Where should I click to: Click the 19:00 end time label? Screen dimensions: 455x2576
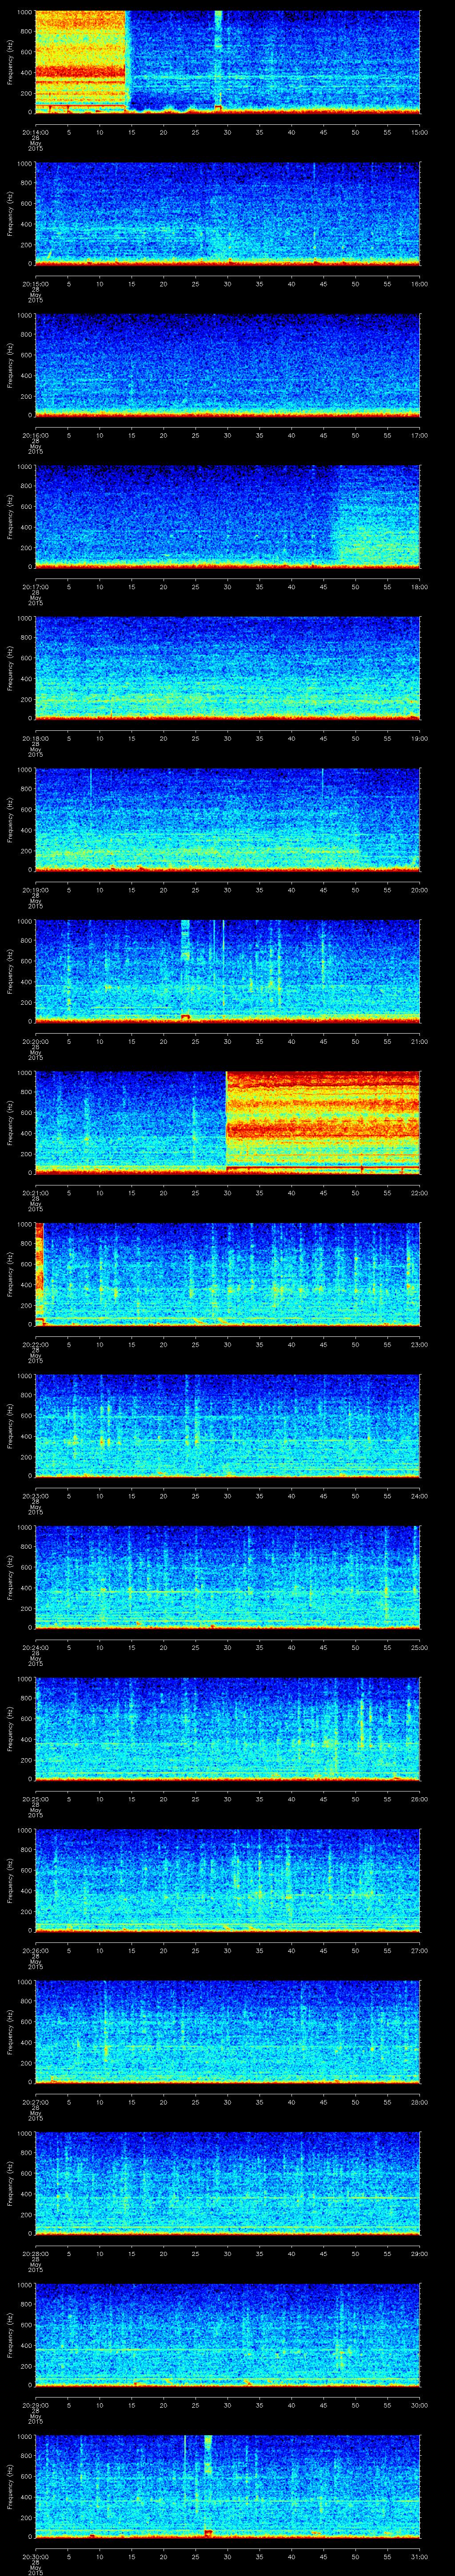click(419, 737)
